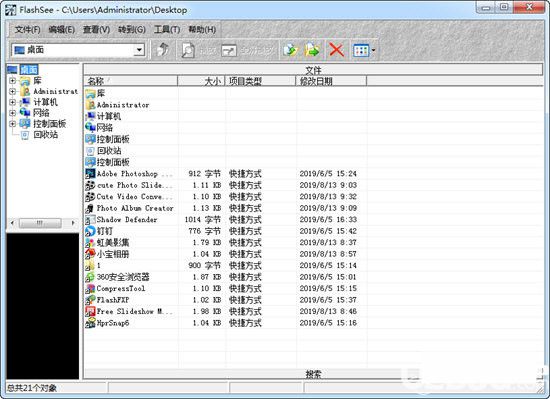Screen dimensions: 550x399
Task: Select the 库 folder icon in file list
Action: [90, 93]
